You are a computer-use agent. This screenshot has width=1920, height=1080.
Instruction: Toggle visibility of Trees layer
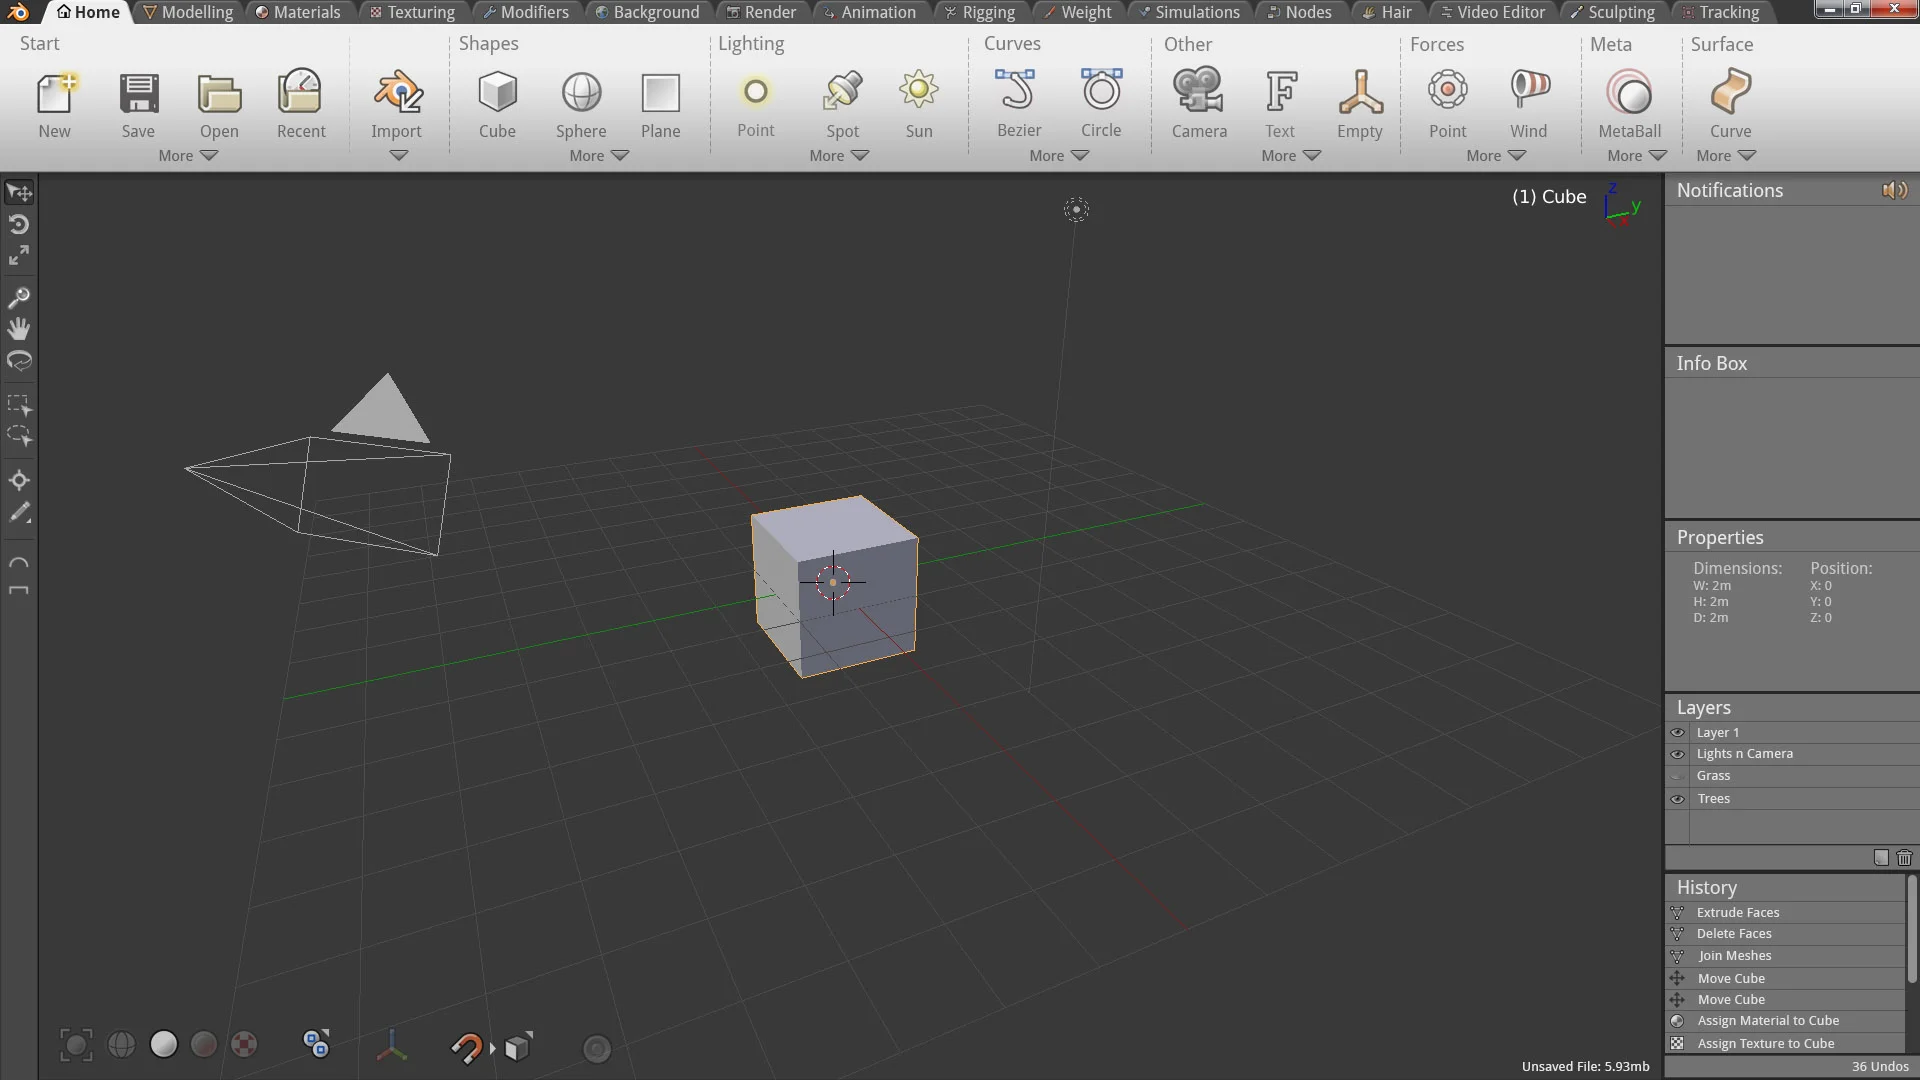point(1678,799)
